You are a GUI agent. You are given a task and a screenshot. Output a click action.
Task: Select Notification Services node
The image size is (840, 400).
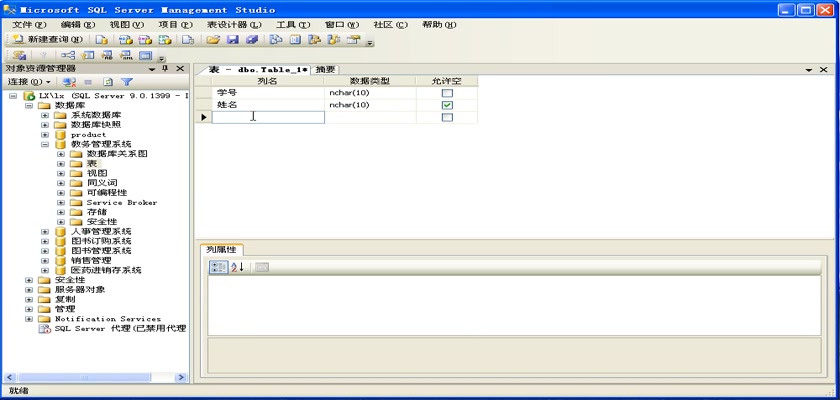pos(108,319)
